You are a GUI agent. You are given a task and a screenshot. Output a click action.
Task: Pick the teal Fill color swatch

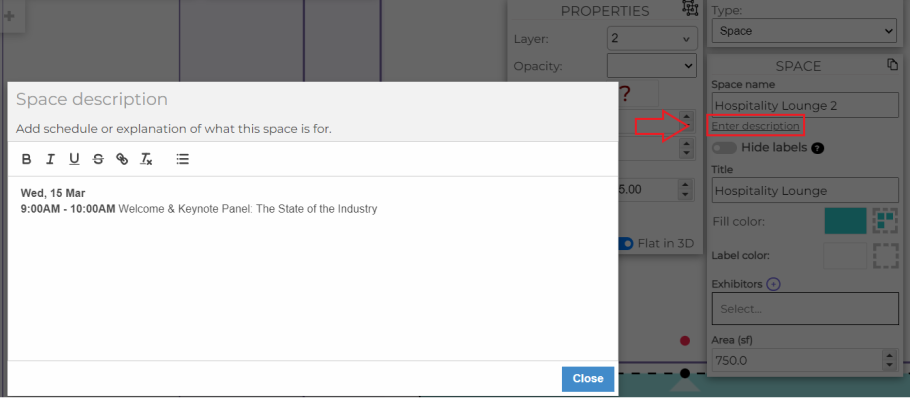[845, 221]
